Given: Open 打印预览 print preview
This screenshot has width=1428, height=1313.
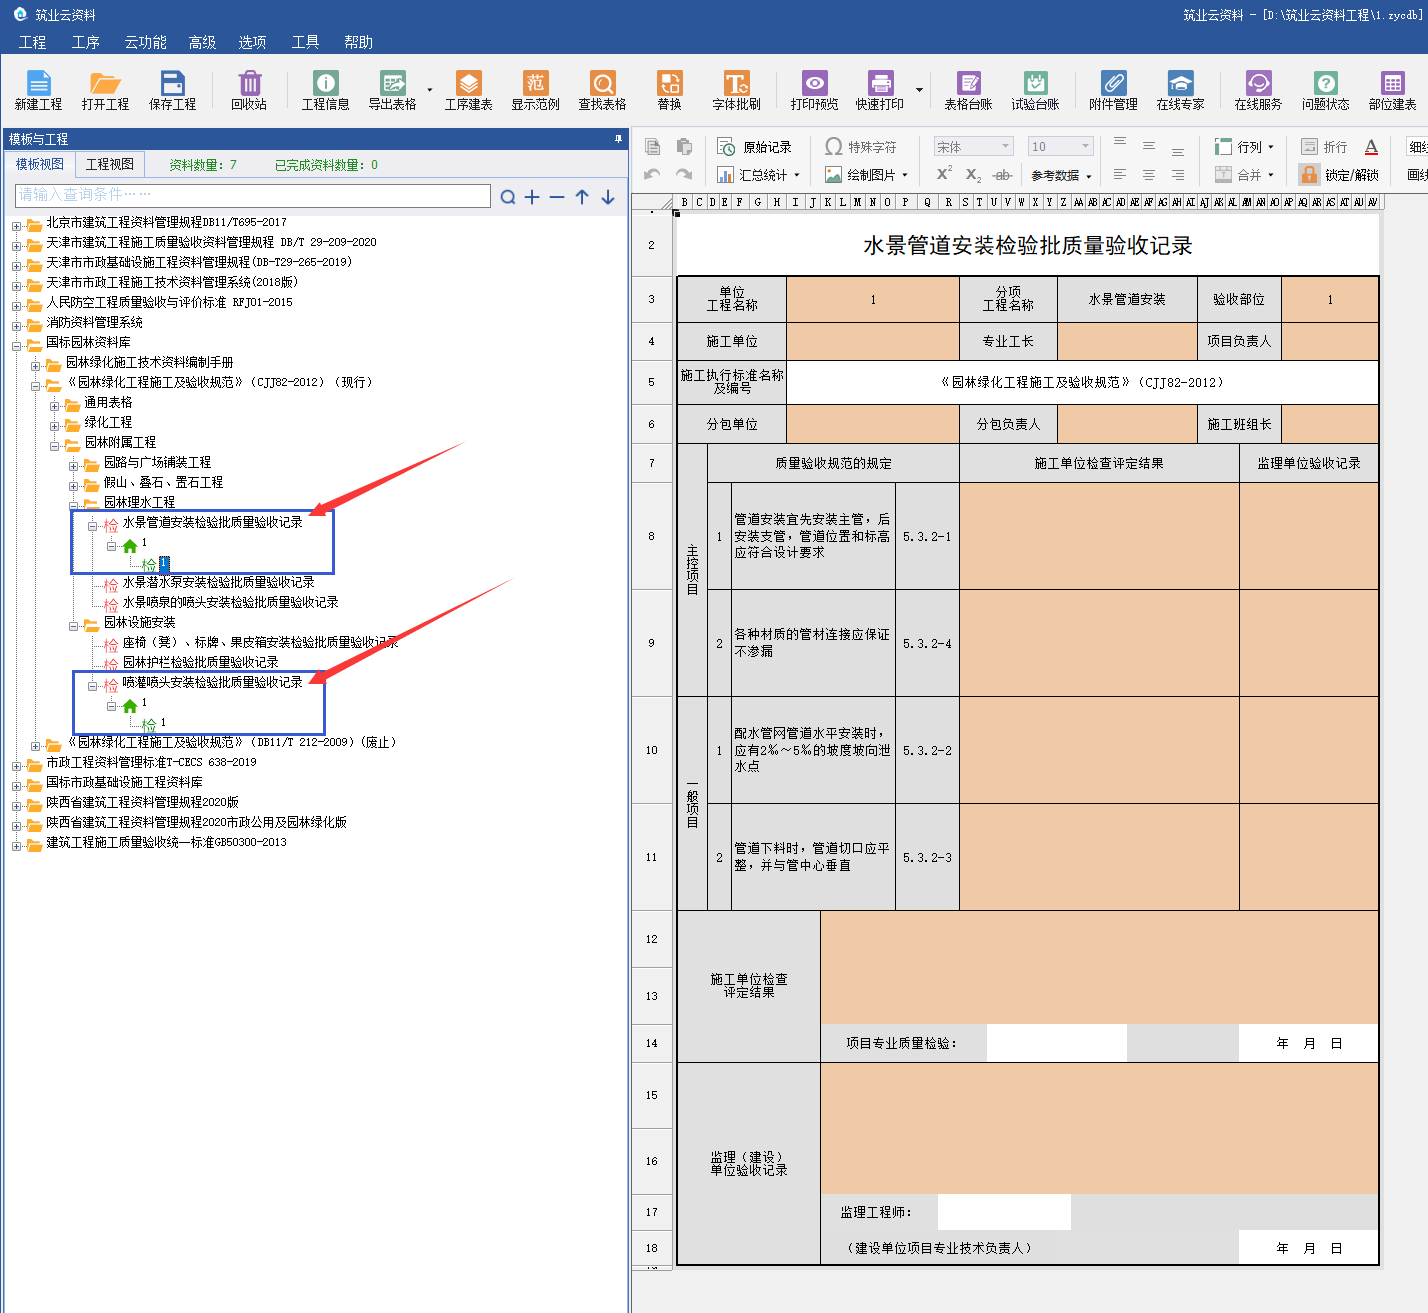Looking at the screenshot, I should coord(814,90).
